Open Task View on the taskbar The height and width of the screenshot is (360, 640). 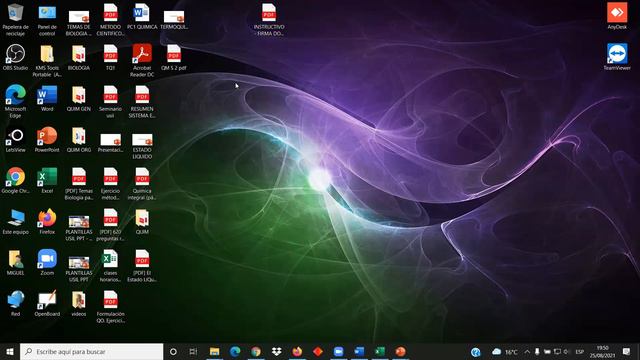pos(193,351)
